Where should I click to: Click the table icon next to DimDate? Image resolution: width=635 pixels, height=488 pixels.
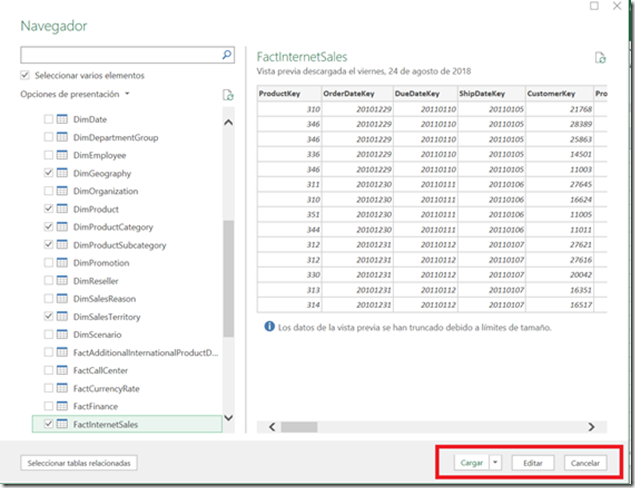click(x=62, y=120)
